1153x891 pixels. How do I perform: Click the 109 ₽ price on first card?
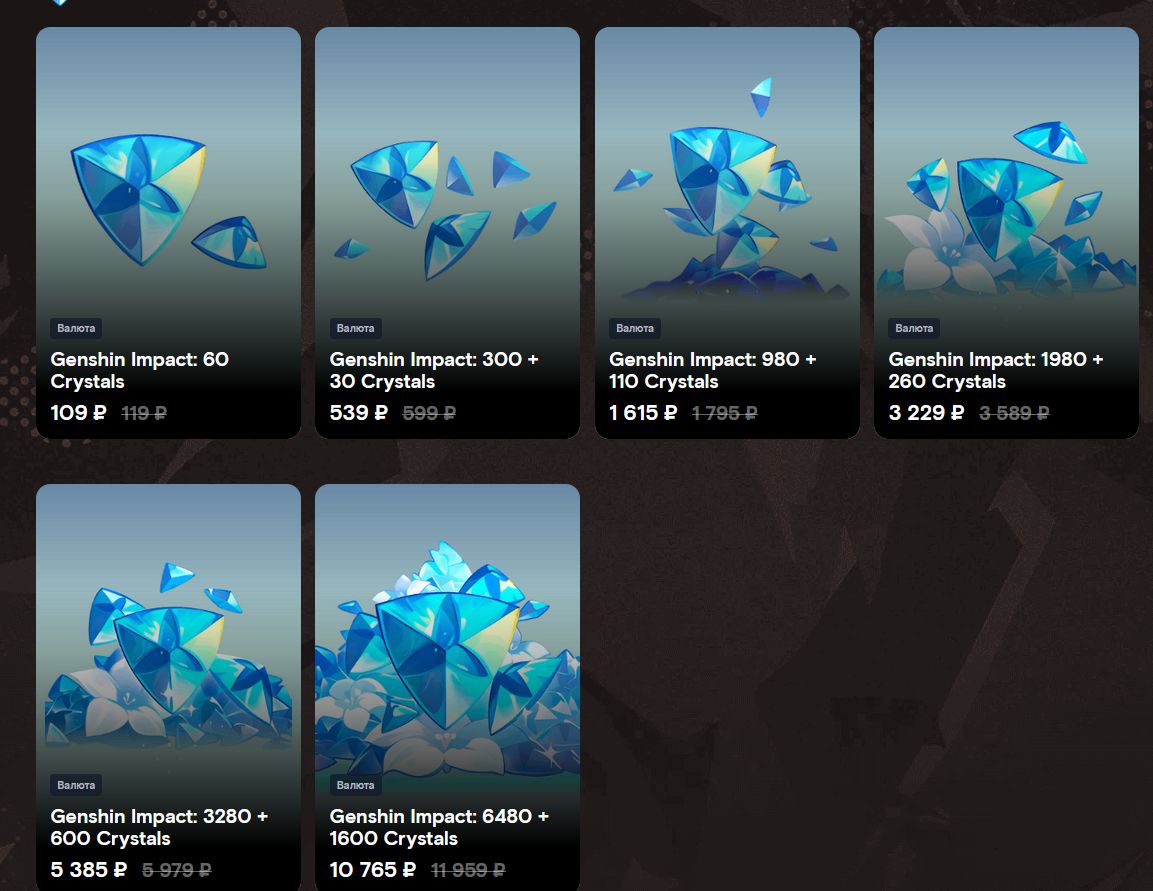click(x=78, y=413)
